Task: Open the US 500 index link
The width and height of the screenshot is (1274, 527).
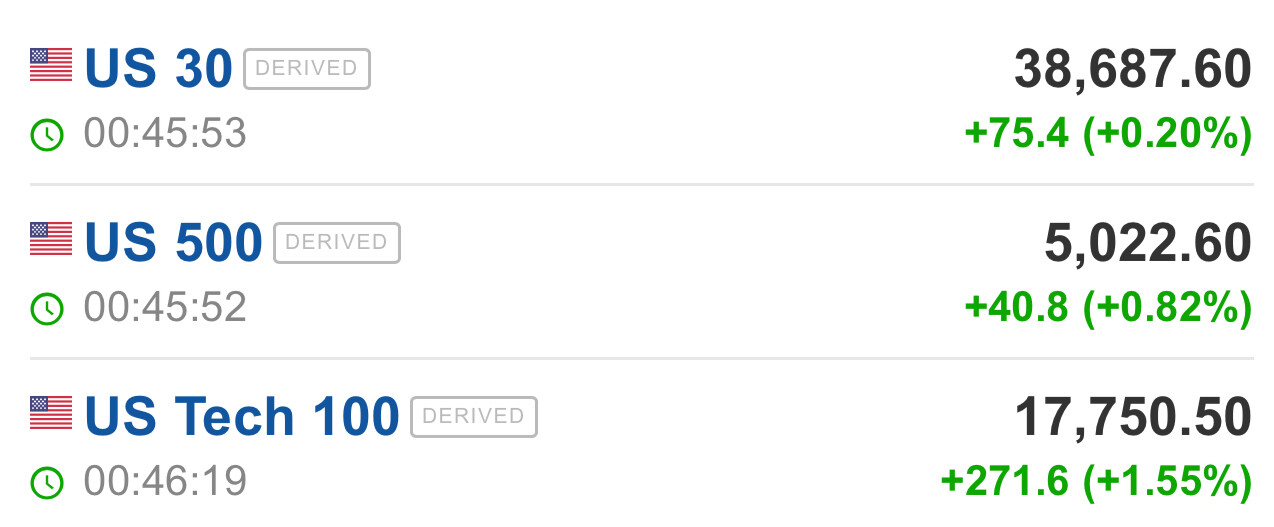Action: (x=173, y=242)
